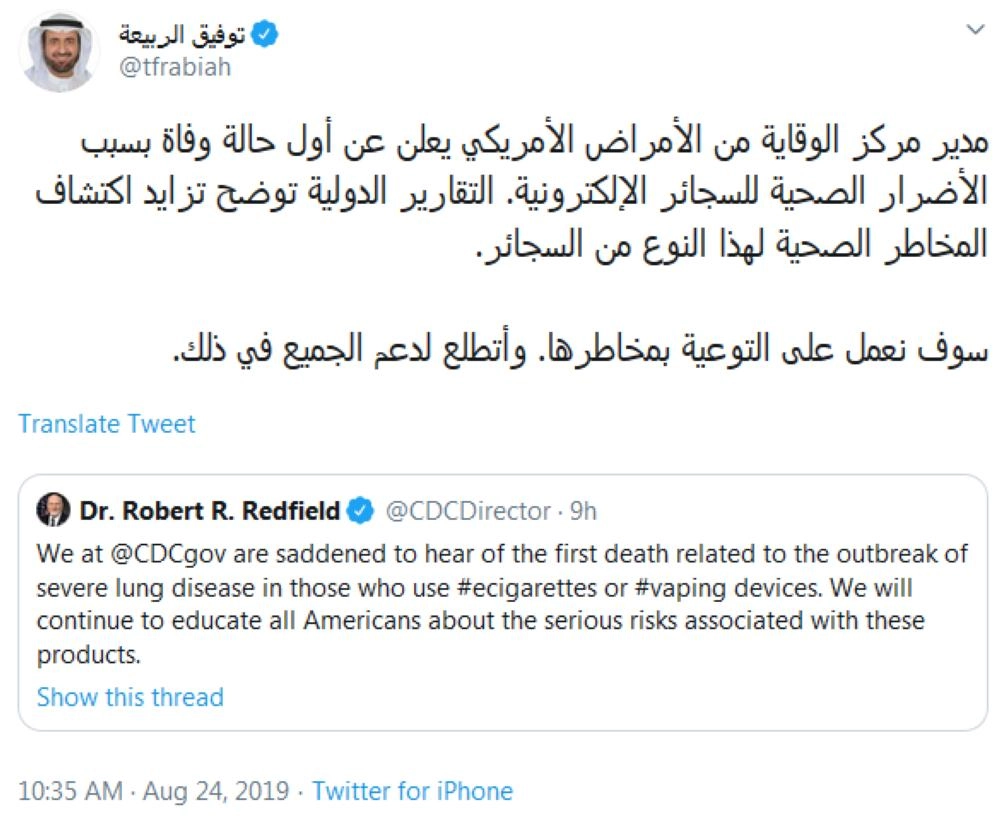The image size is (1000, 832).
Task: Click the blue verified badge beside توفيق الربيعة
Action: click(x=265, y=35)
